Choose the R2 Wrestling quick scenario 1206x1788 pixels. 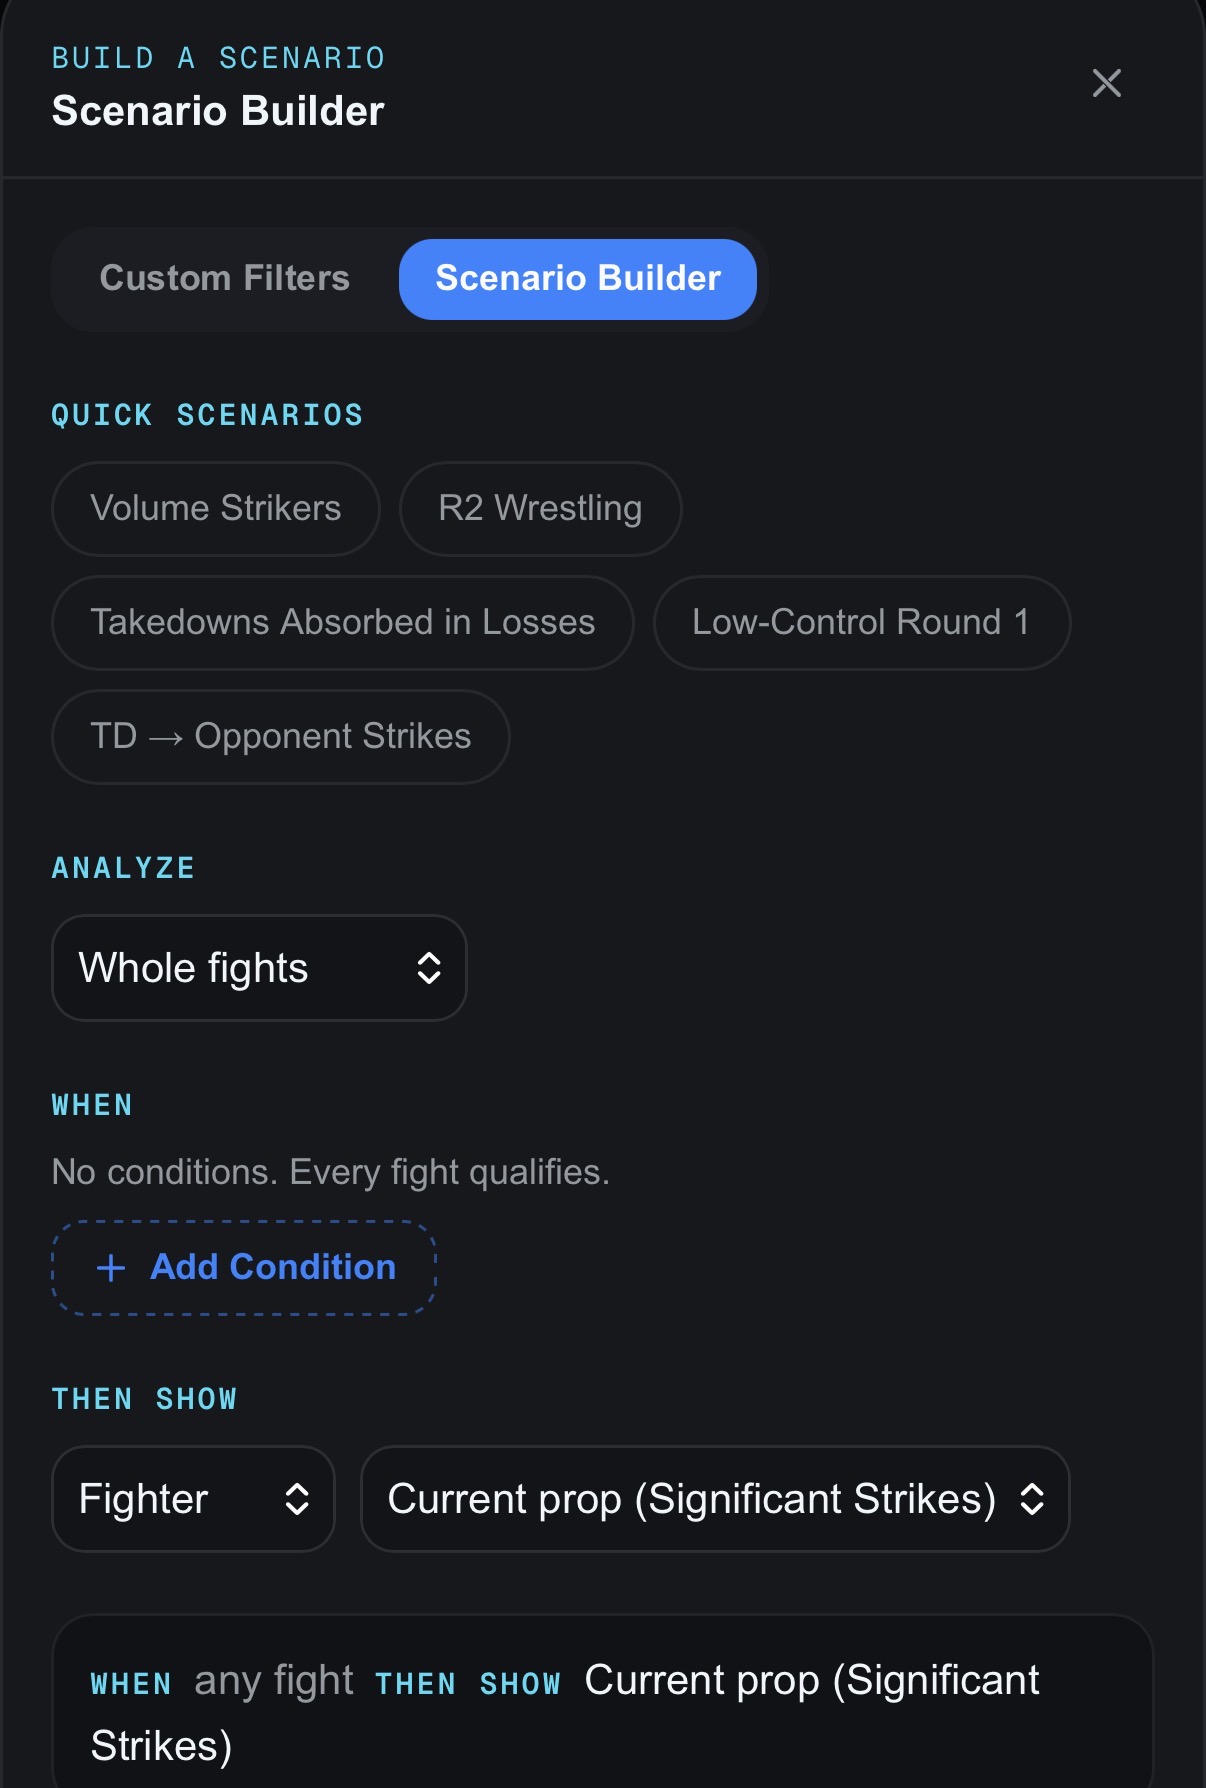coord(540,509)
